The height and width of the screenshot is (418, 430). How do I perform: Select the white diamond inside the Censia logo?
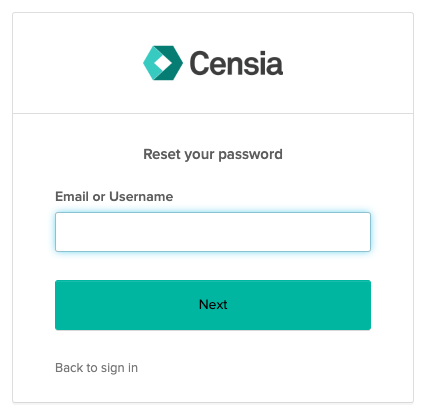(x=163, y=63)
